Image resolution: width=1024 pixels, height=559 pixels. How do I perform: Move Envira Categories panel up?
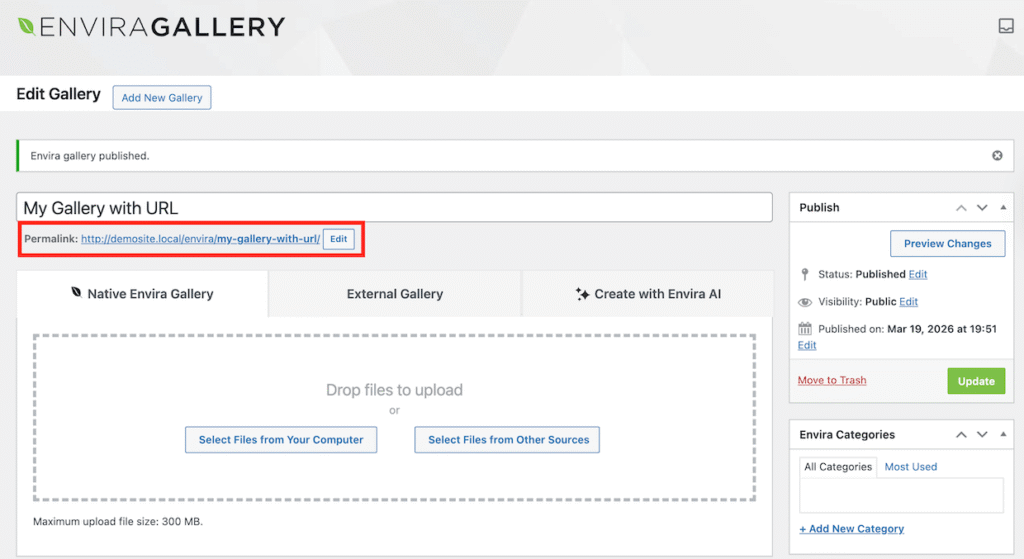pyautogui.click(x=961, y=435)
